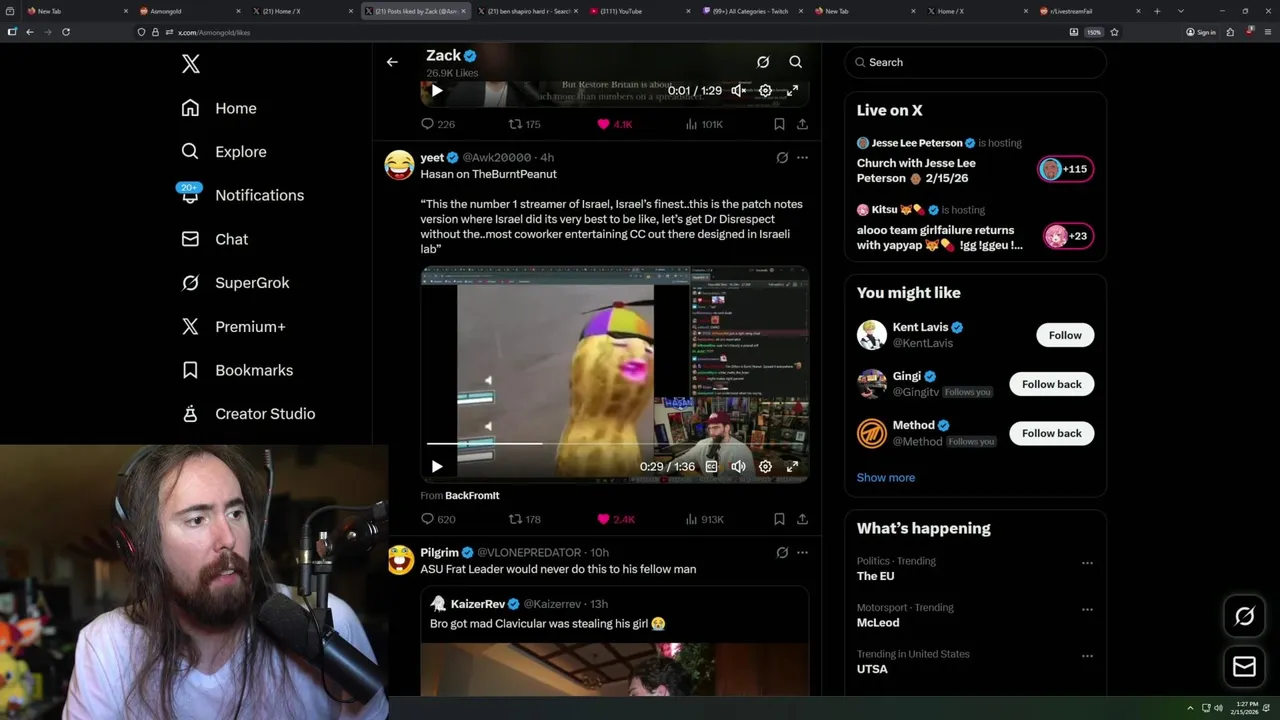The height and width of the screenshot is (720, 1280).
Task: Open floating messages envelope button
Action: pos(1245,666)
